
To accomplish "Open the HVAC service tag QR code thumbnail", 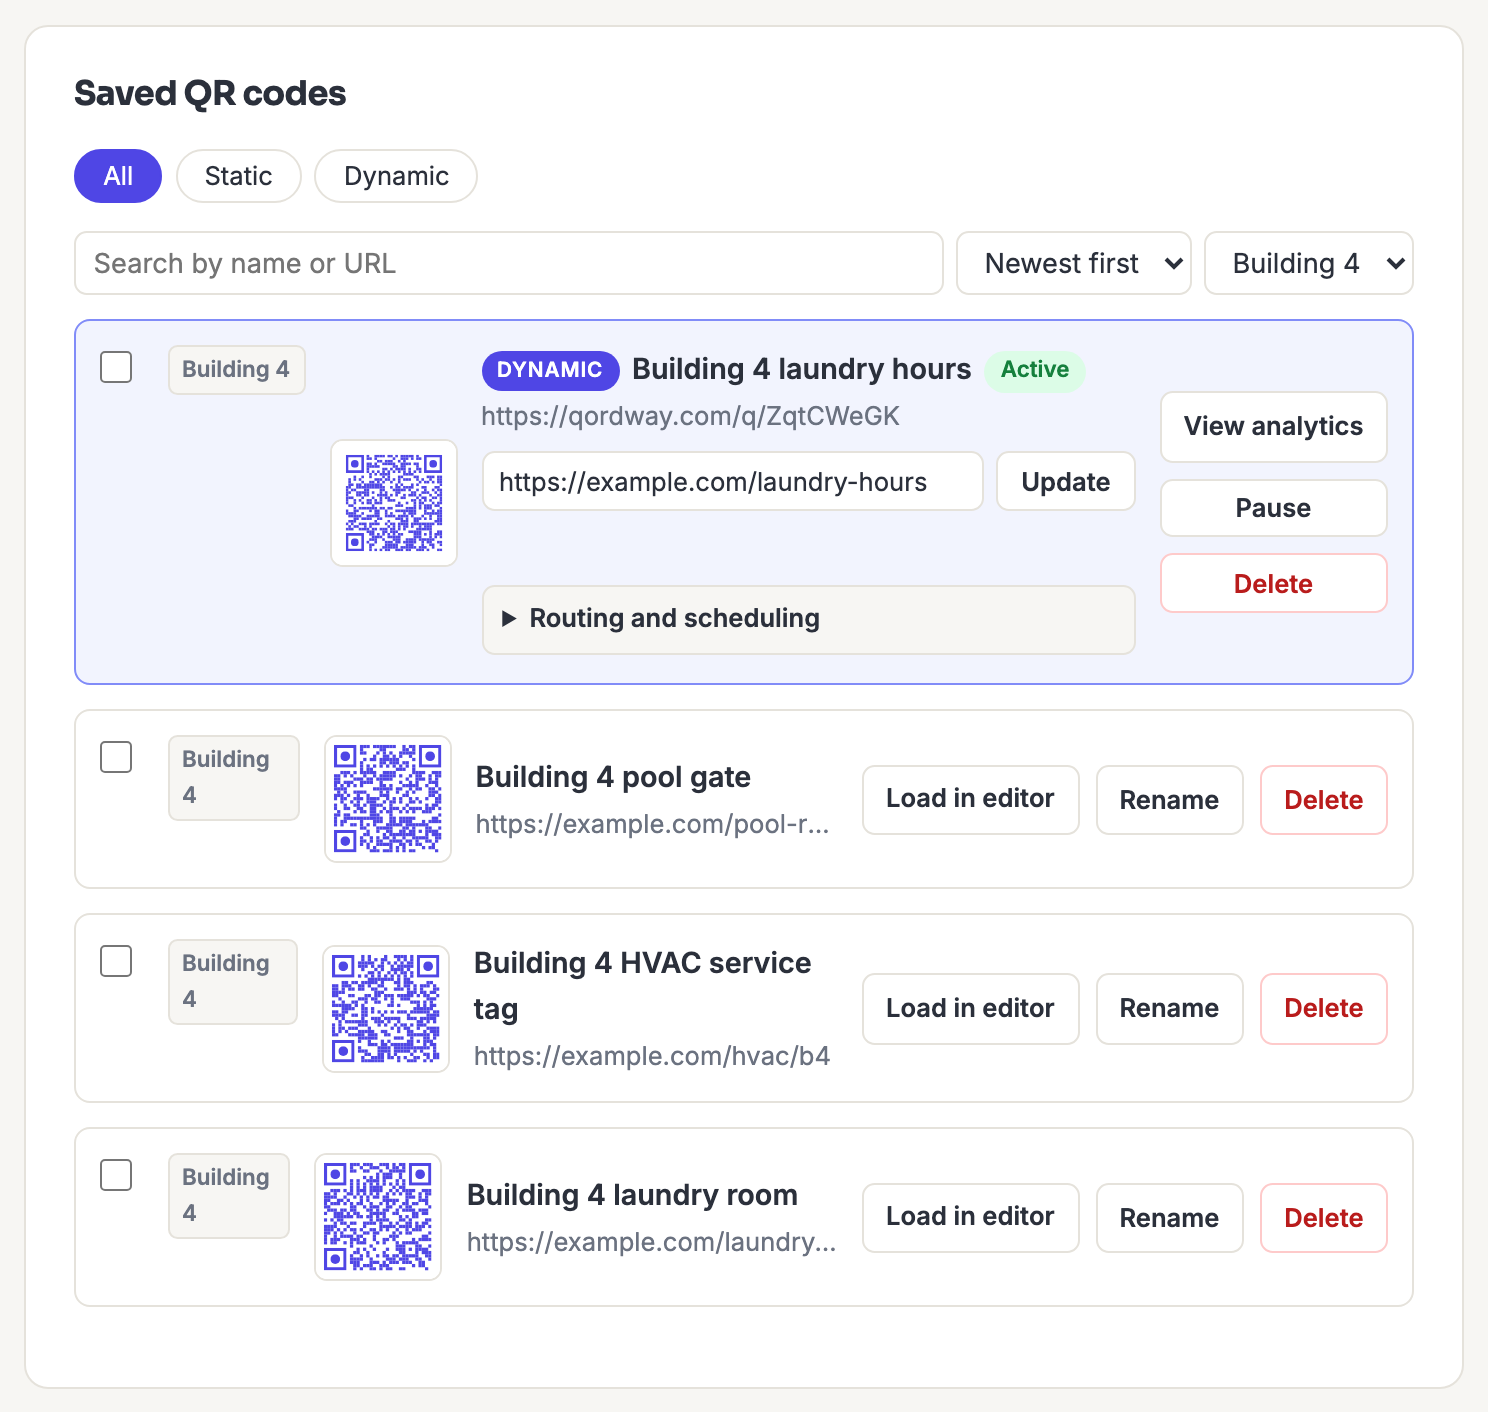I will coord(386,1008).
